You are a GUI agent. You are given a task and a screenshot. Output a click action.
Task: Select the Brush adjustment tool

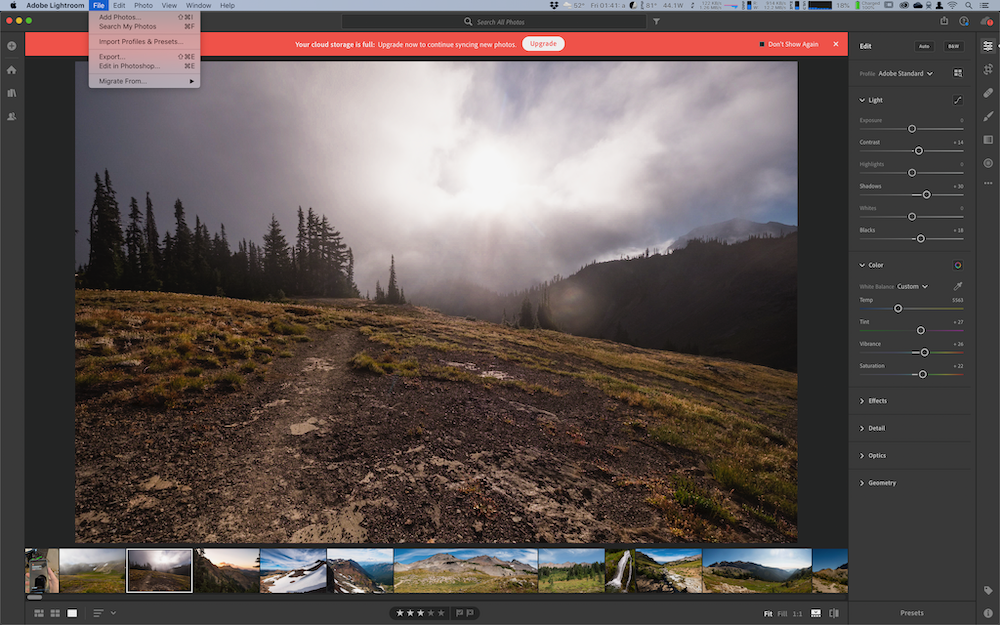tap(988, 116)
